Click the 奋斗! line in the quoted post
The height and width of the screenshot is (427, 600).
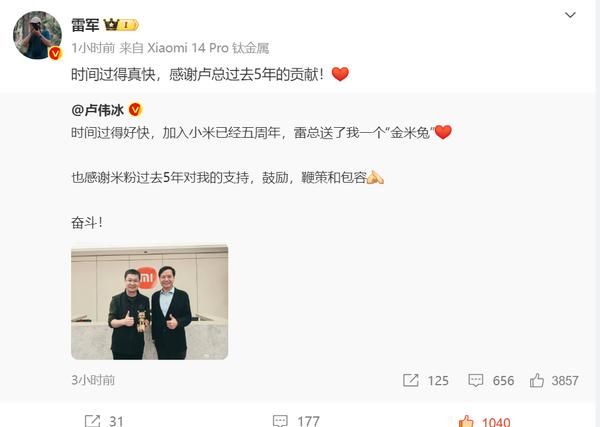[x=87, y=222]
